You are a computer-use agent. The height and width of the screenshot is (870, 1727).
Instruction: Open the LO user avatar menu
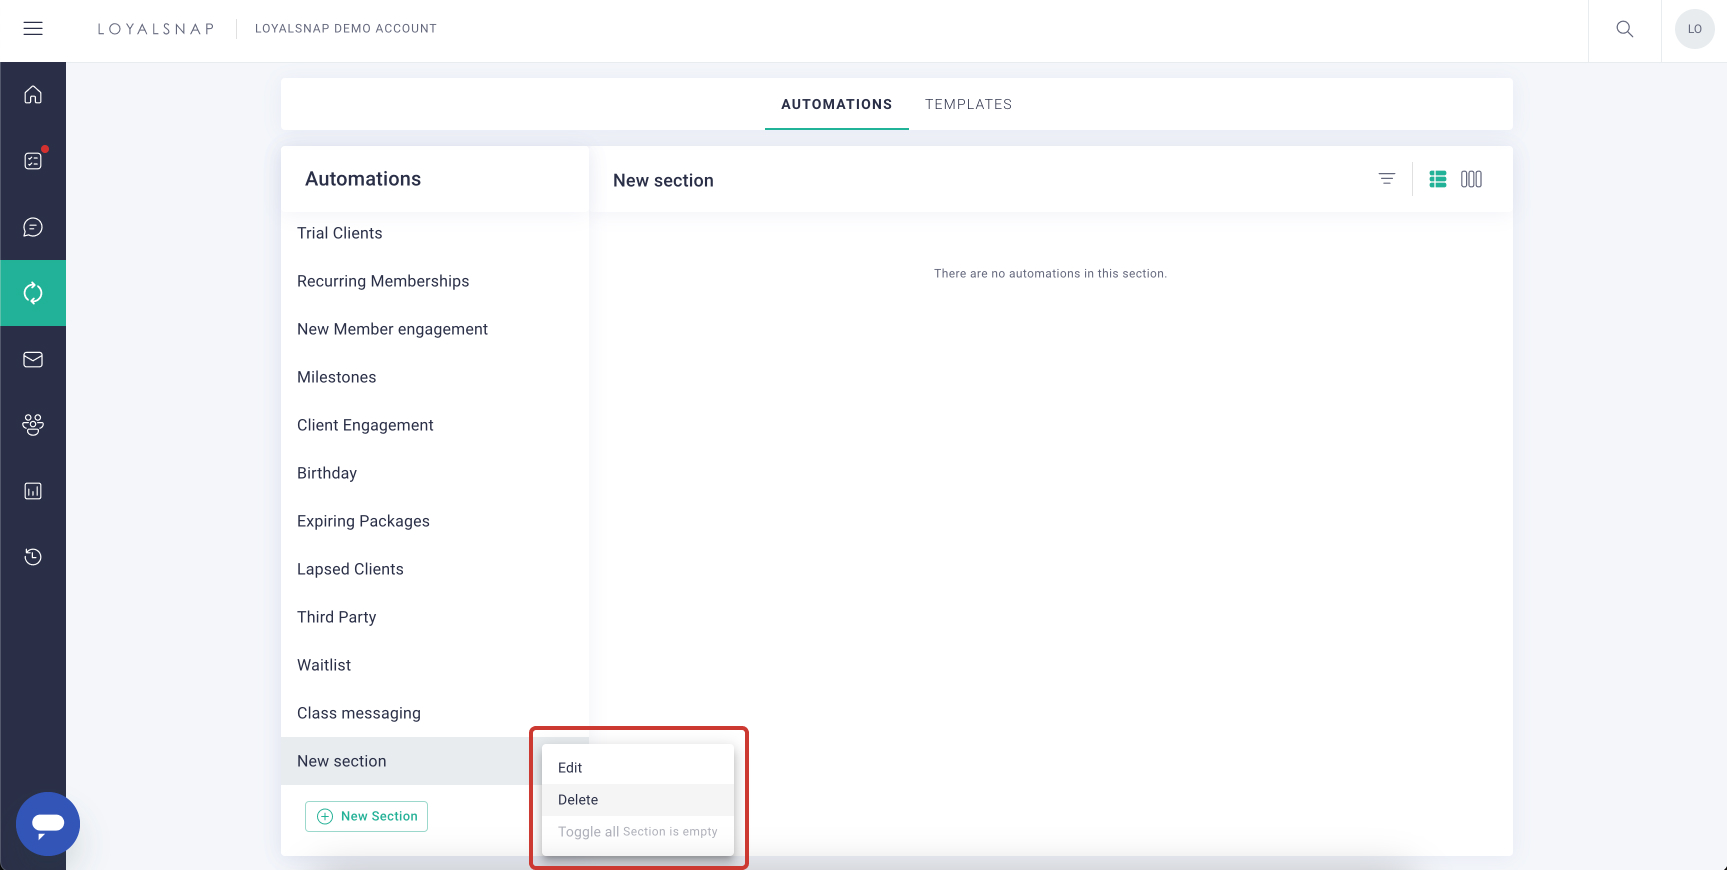[x=1694, y=29]
